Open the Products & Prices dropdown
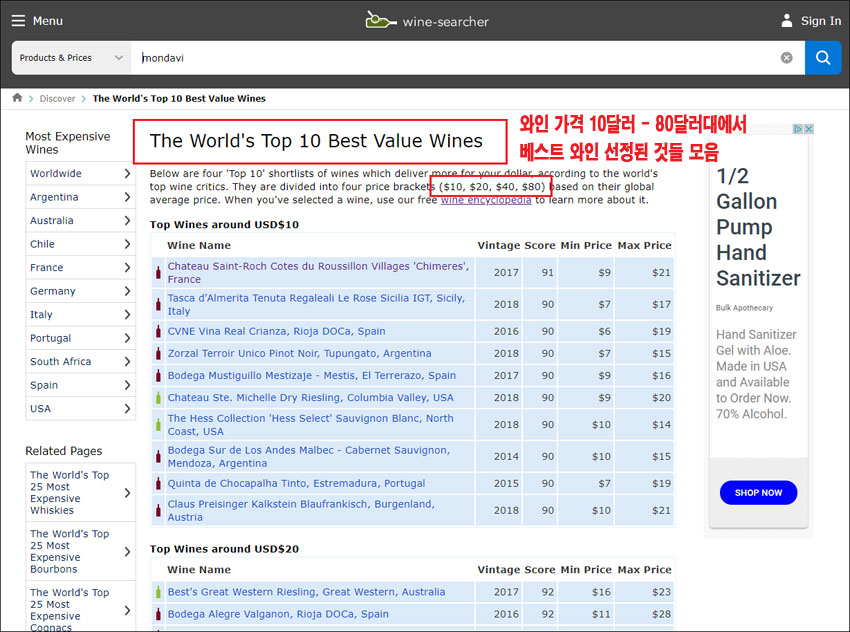This screenshot has height=632, width=850. point(71,57)
